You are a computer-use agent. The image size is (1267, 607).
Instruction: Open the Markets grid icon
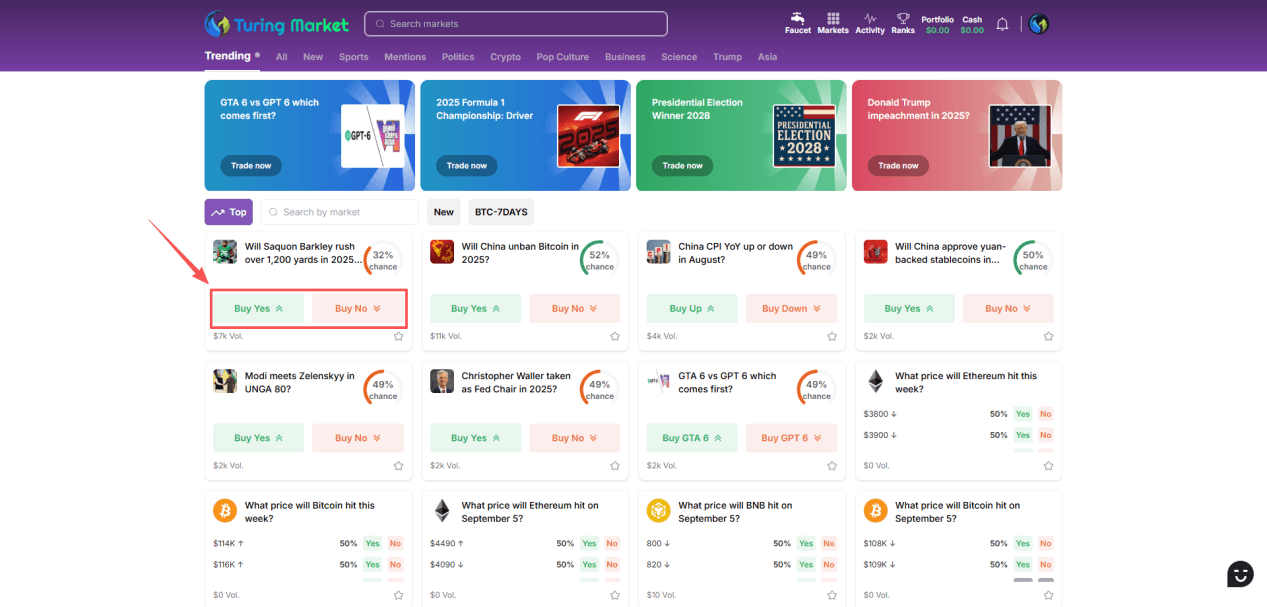point(833,23)
